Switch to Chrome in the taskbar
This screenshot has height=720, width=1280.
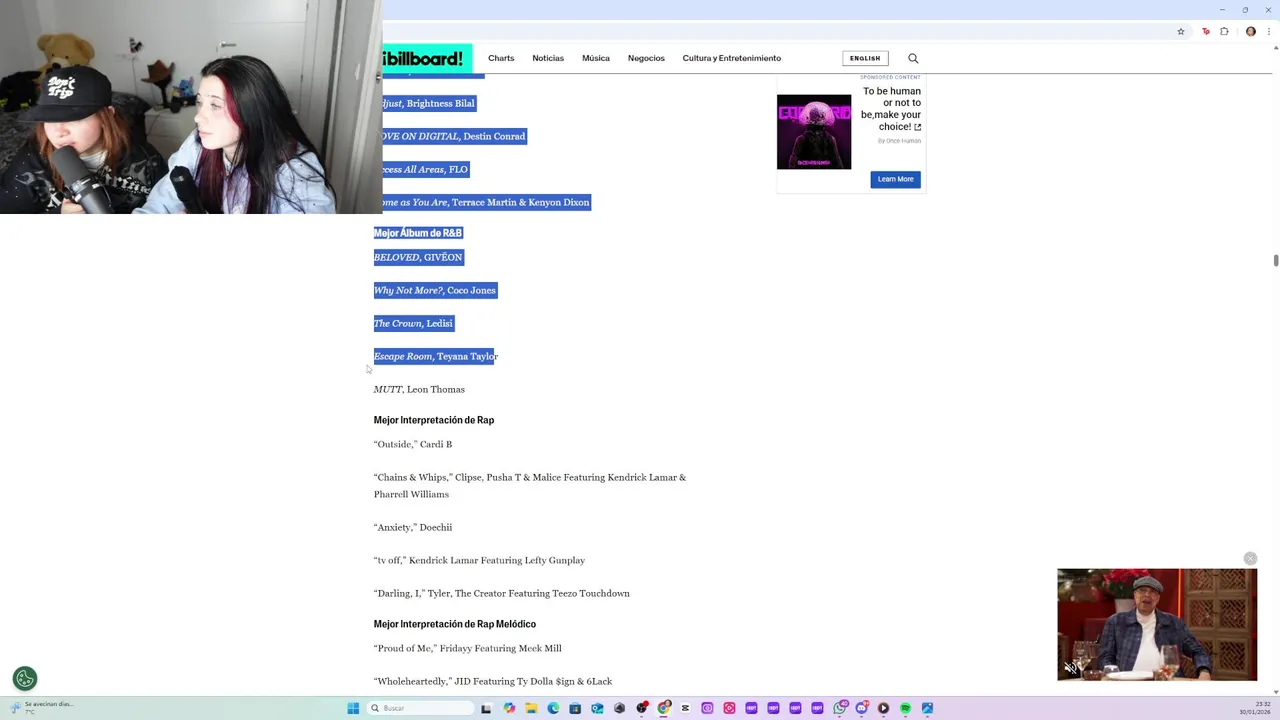click(663, 708)
